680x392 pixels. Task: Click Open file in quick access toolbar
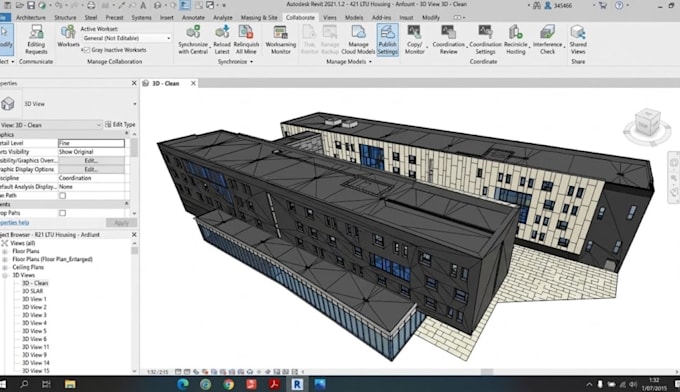pos(20,5)
